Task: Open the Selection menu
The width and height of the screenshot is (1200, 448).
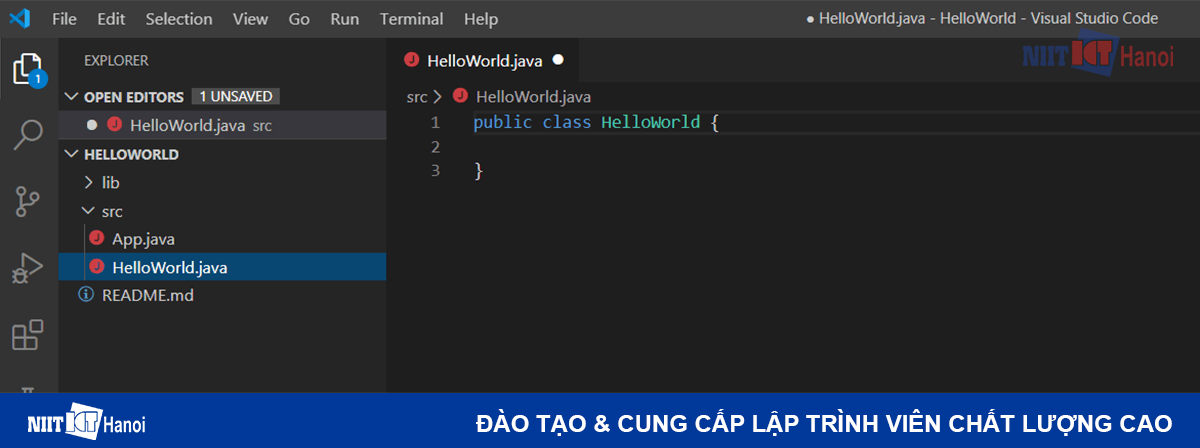Action: click(179, 19)
